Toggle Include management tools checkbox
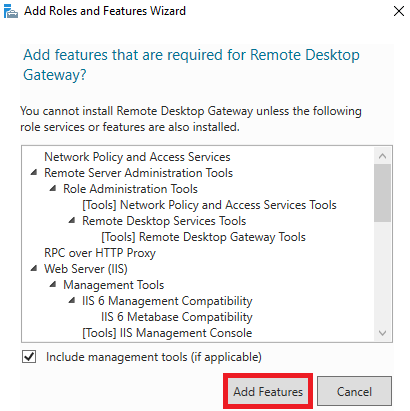 click(x=29, y=357)
